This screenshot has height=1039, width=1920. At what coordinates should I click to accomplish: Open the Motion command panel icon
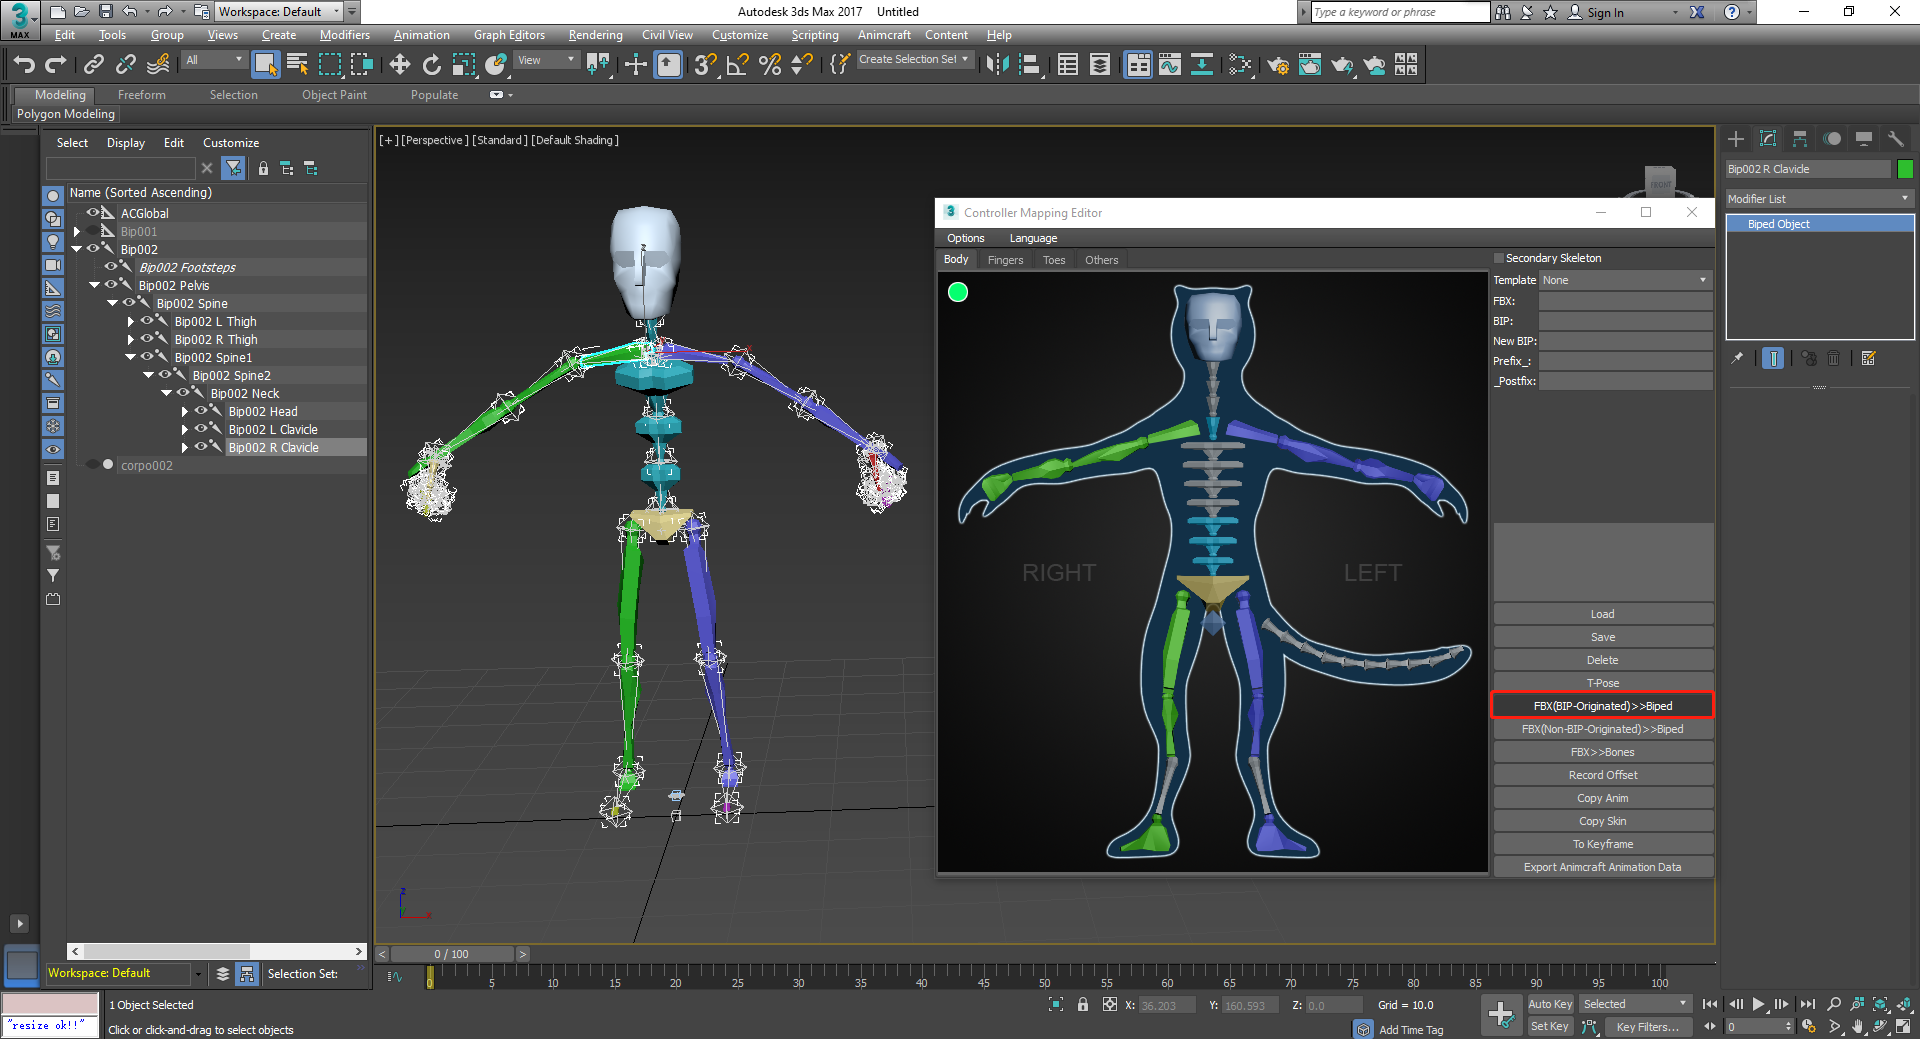point(1832,139)
